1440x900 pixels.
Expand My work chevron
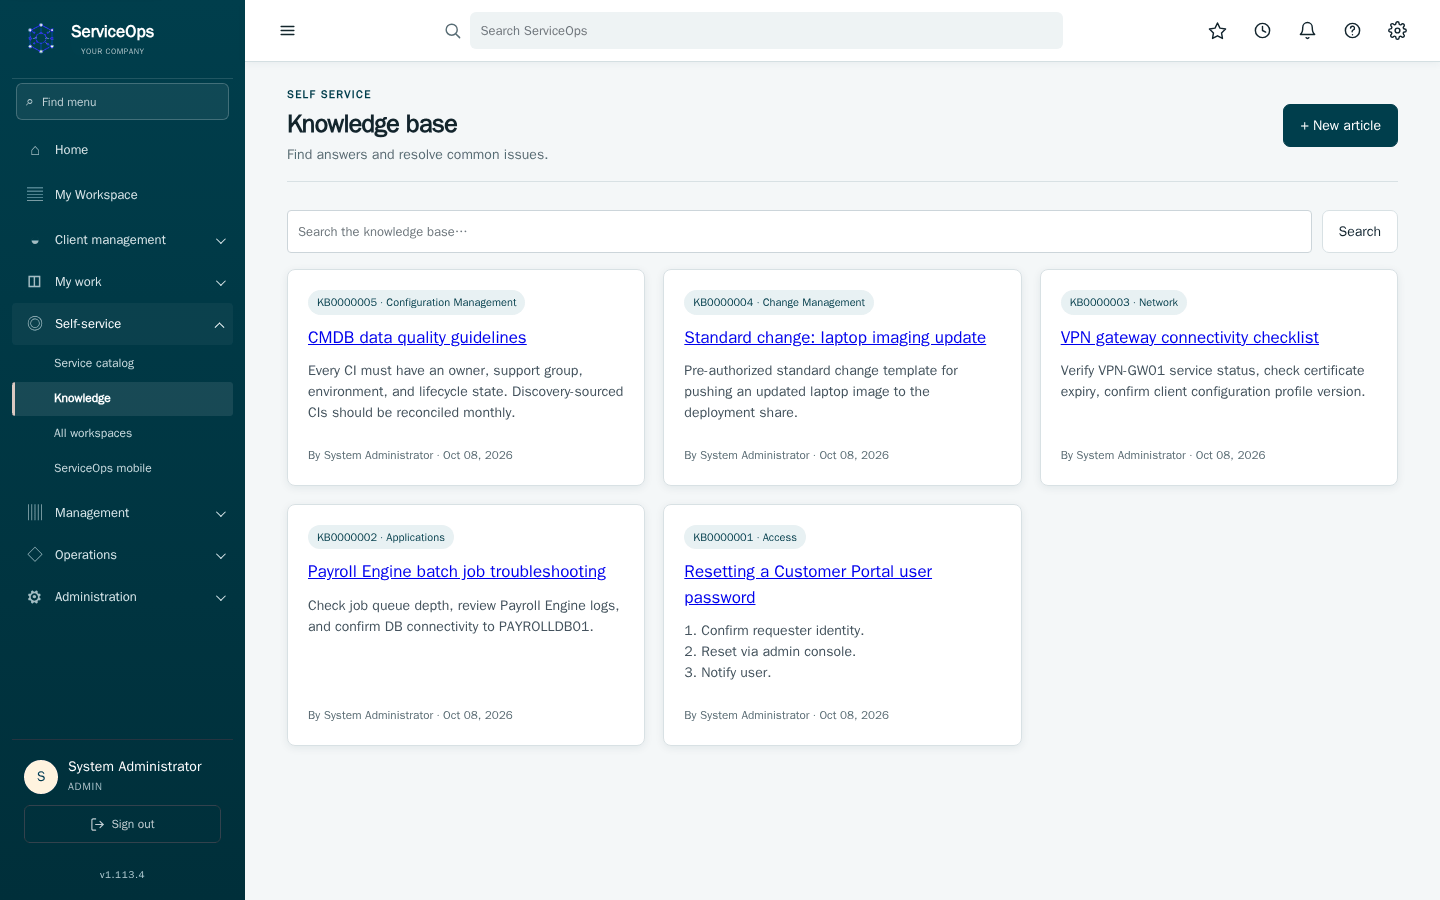[x=221, y=283]
